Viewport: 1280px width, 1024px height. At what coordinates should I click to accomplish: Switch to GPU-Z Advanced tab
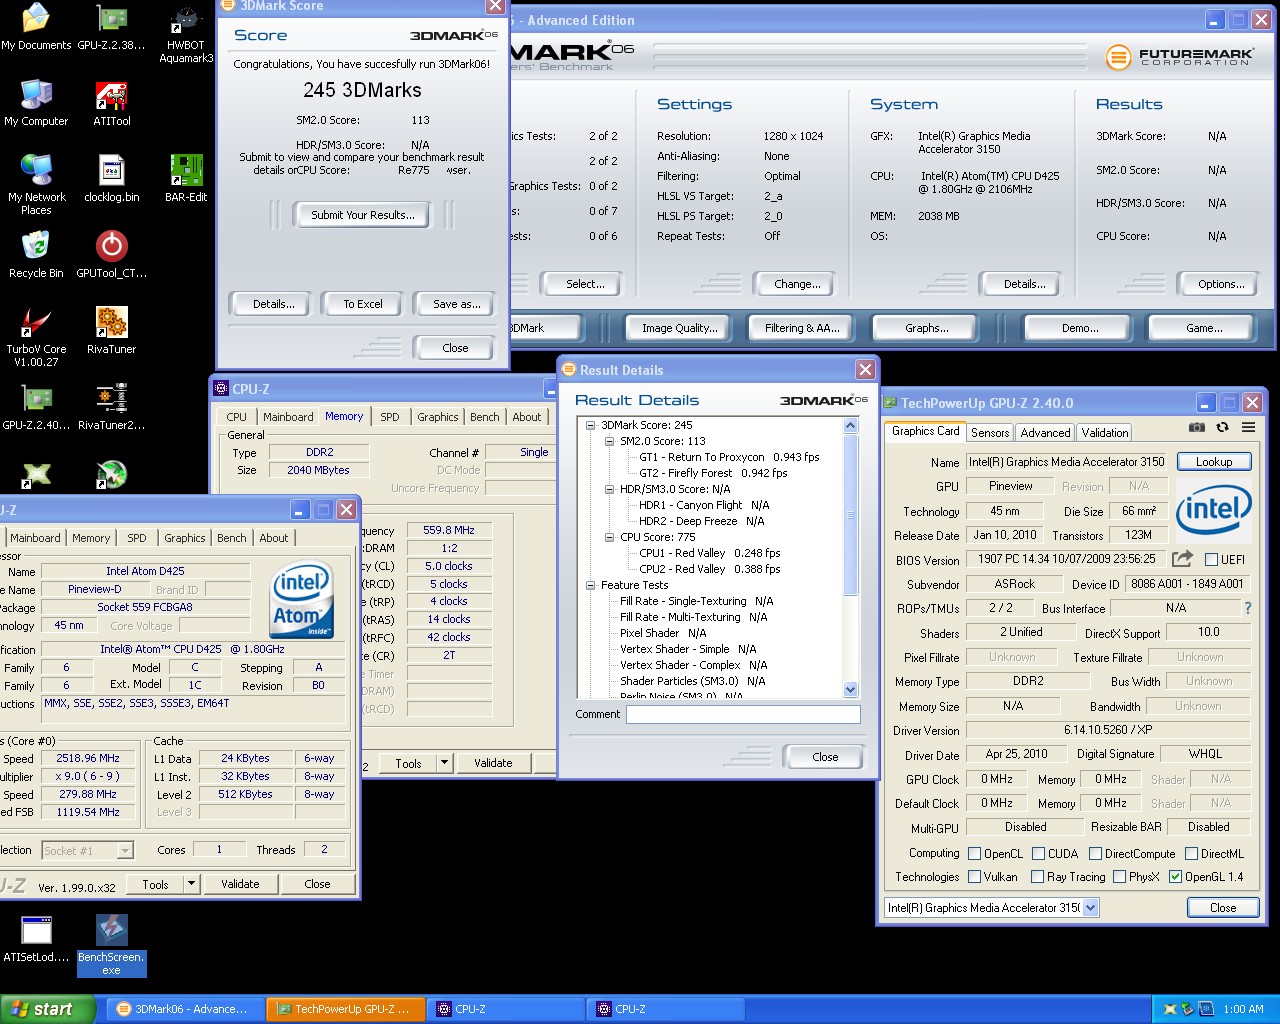[x=1045, y=433]
